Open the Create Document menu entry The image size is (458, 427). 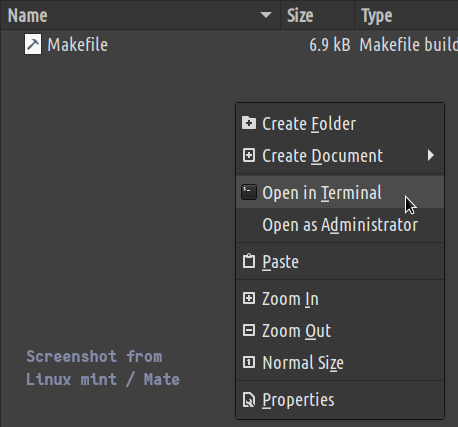(x=340, y=156)
